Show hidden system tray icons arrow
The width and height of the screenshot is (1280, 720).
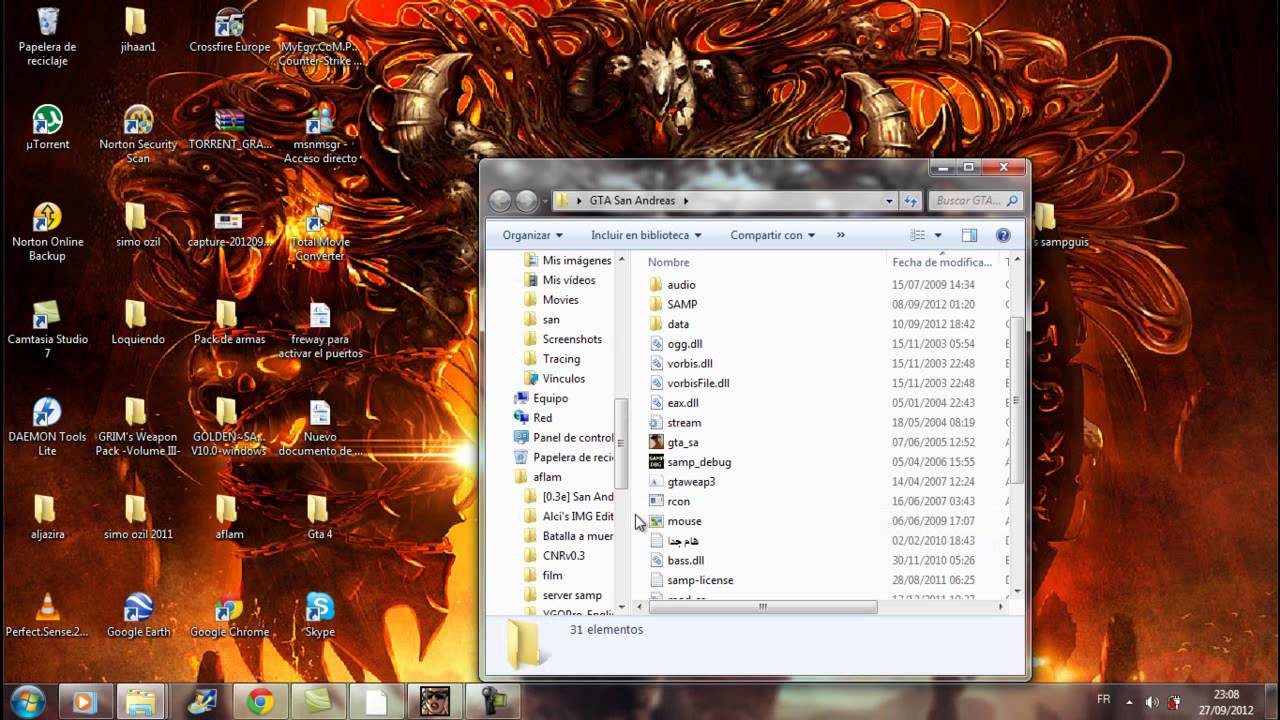[x=1130, y=702]
